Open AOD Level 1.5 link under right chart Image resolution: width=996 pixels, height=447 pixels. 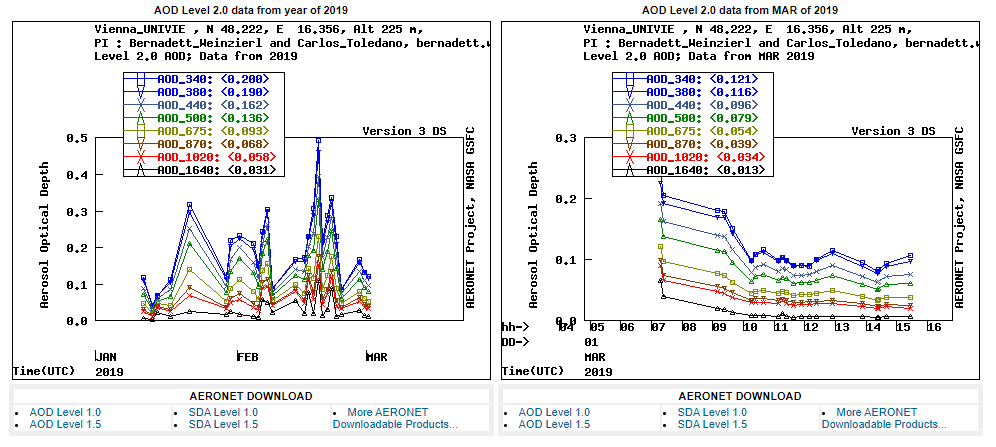point(554,424)
